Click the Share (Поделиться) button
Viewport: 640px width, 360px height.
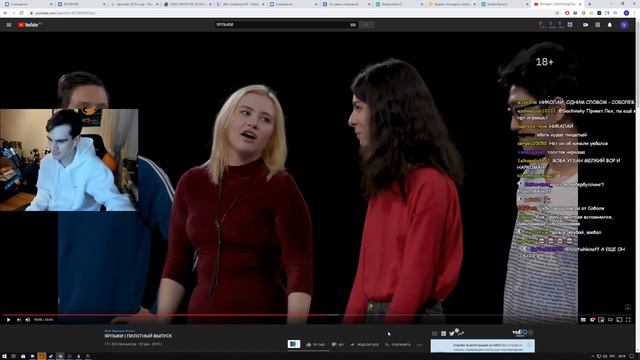tap(364, 344)
